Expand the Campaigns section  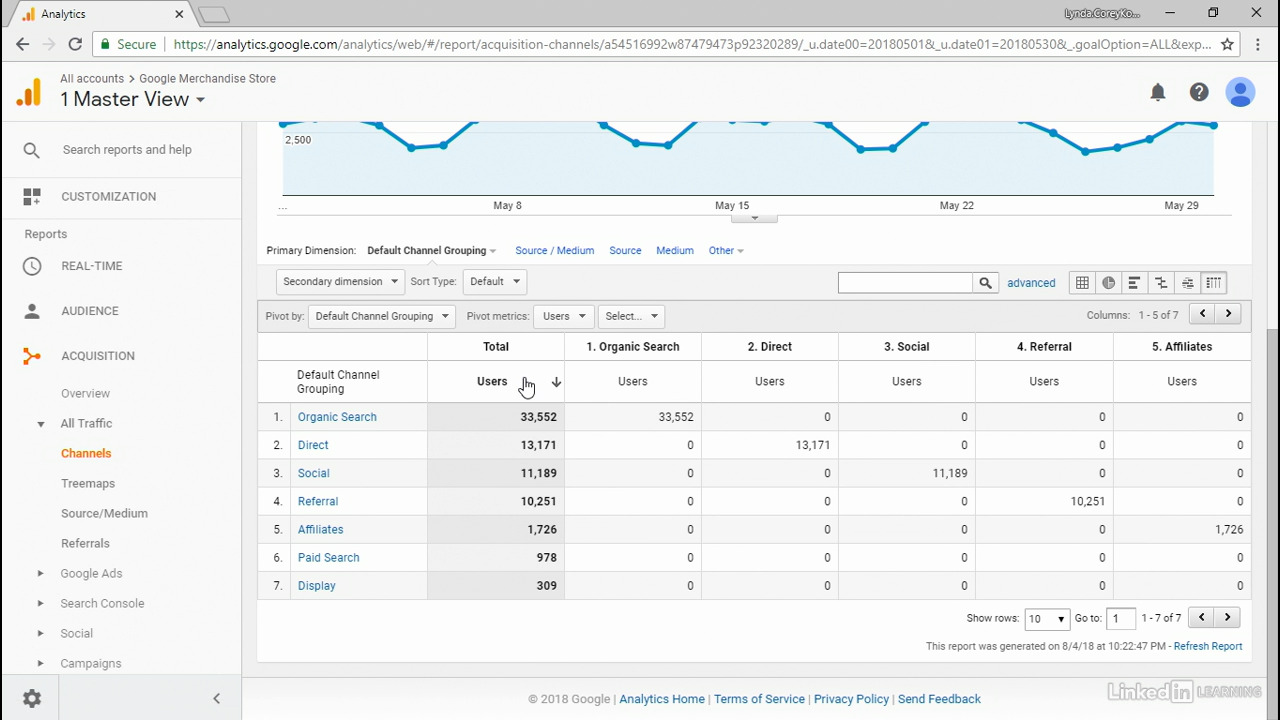[41, 664]
